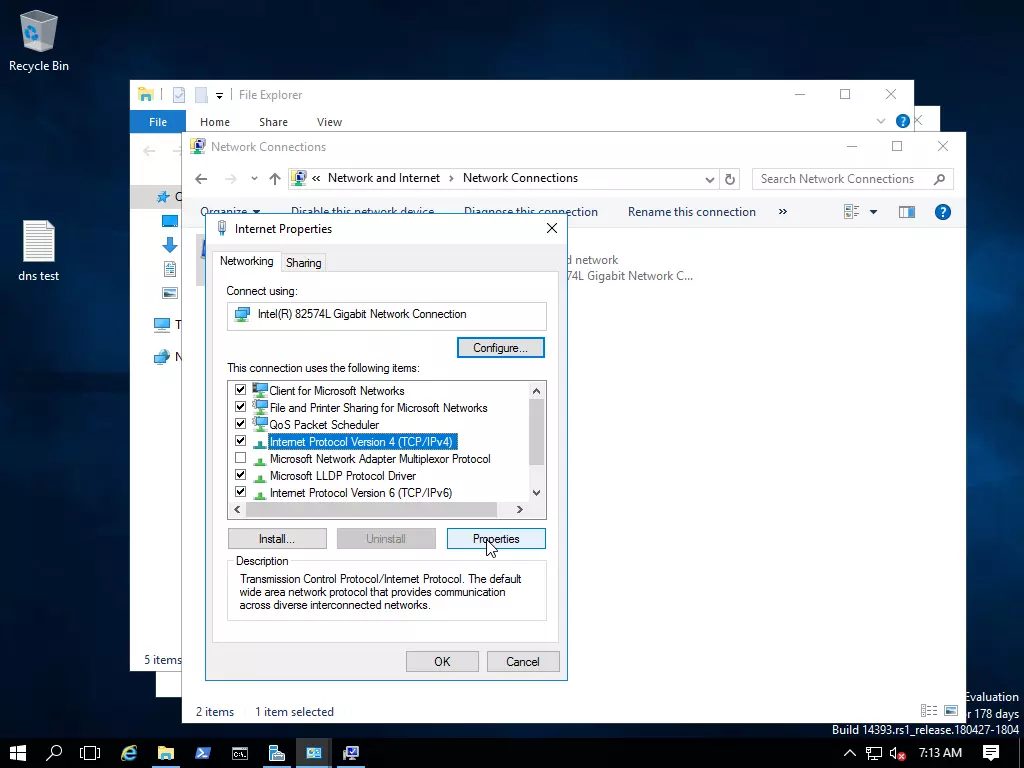This screenshot has height=768, width=1024.
Task: Open the Recycle Bin desktop icon
Action: coord(39,40)
